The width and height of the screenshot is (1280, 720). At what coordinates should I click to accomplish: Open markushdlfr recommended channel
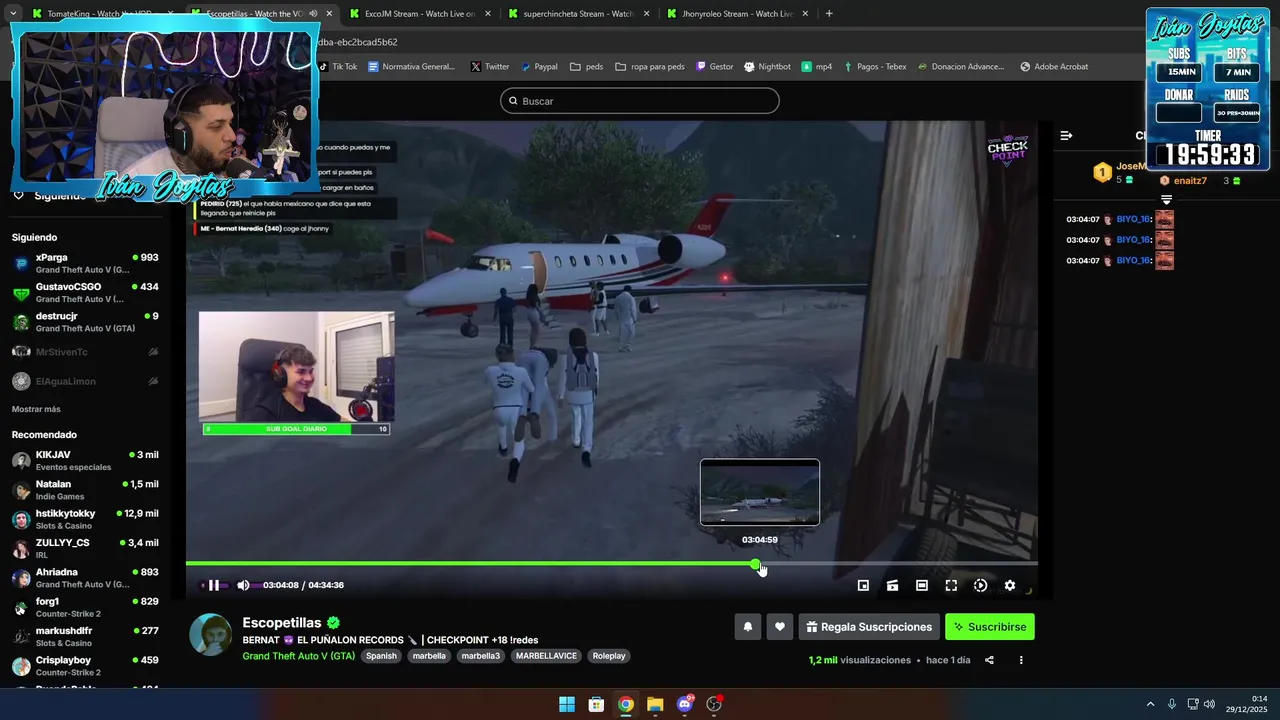click(85, 637)
